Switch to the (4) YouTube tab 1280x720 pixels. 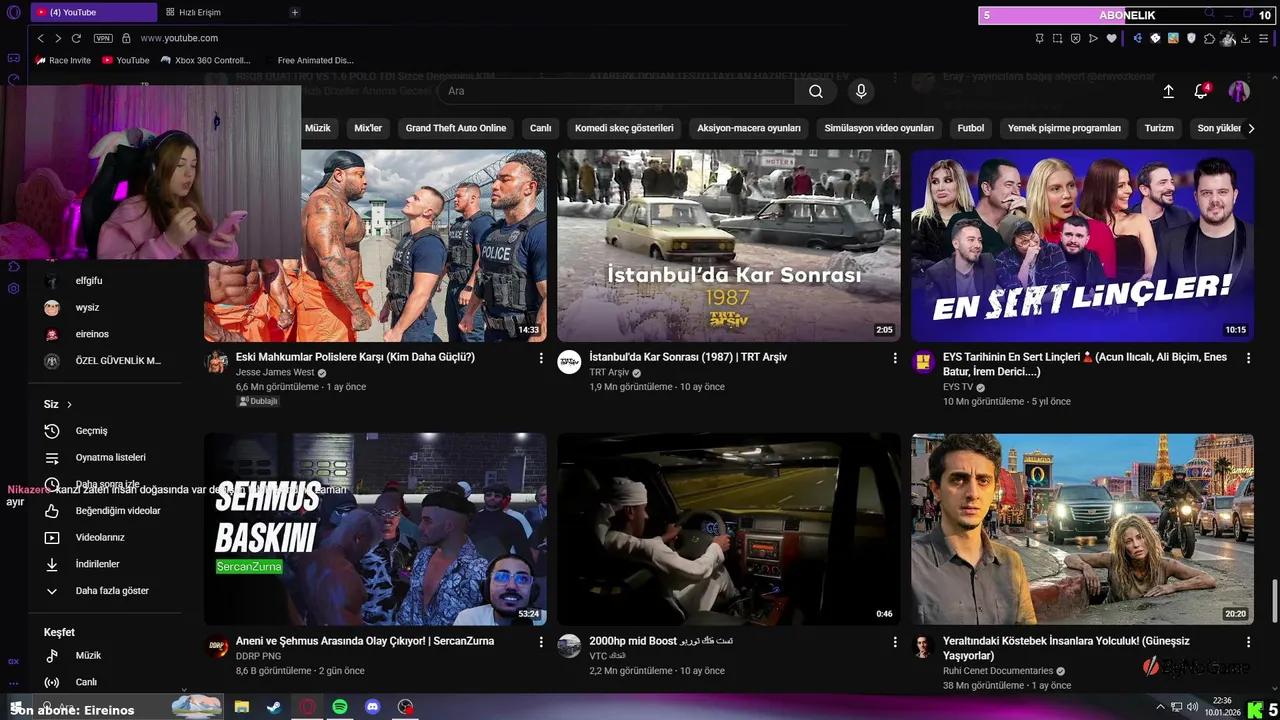coord(93,12)
